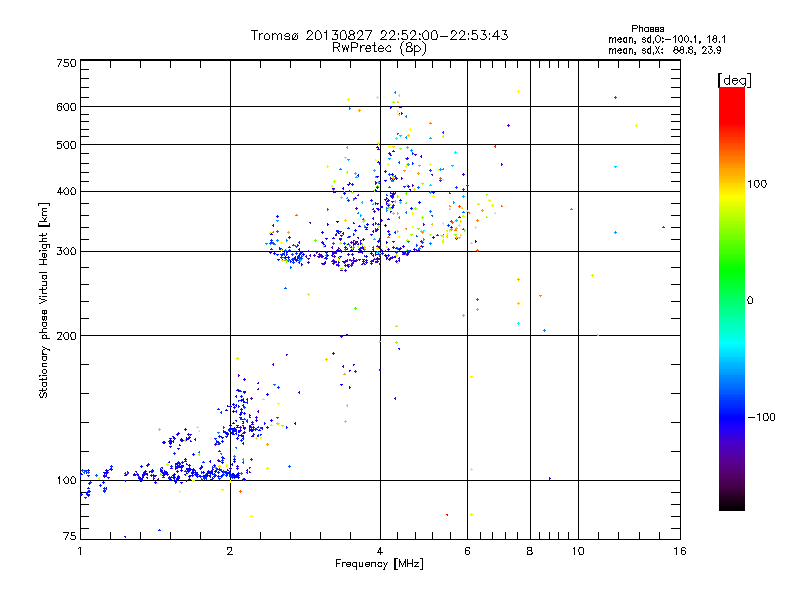Select the subtitle 'RwPretec (8p)'
800x600 pixels.
pos(379,48)
